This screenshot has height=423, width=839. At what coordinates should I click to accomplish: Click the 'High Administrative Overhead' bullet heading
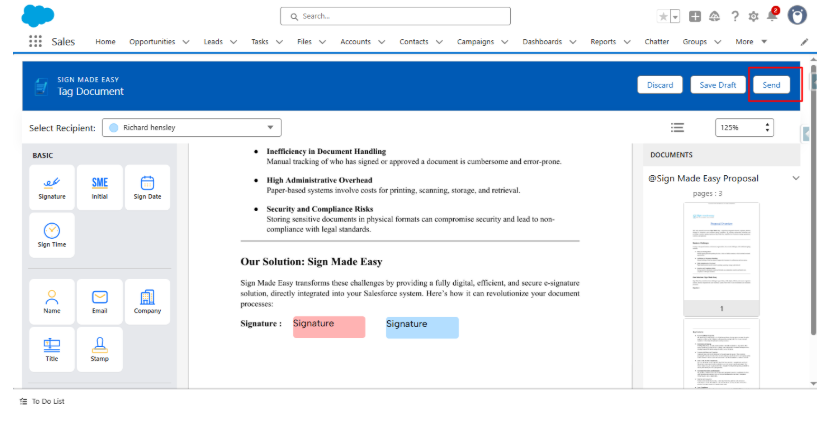tap(319, 180)
